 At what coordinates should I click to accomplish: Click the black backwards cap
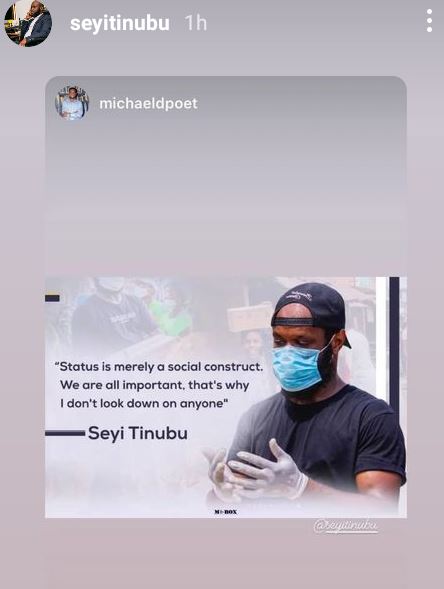click(310, 305)
